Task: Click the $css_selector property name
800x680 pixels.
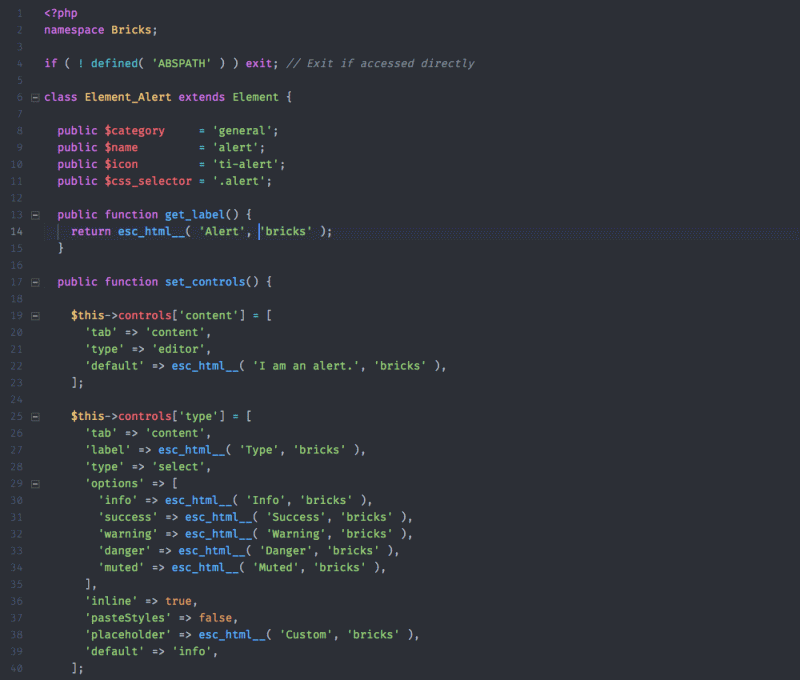Action: [147, 180]
